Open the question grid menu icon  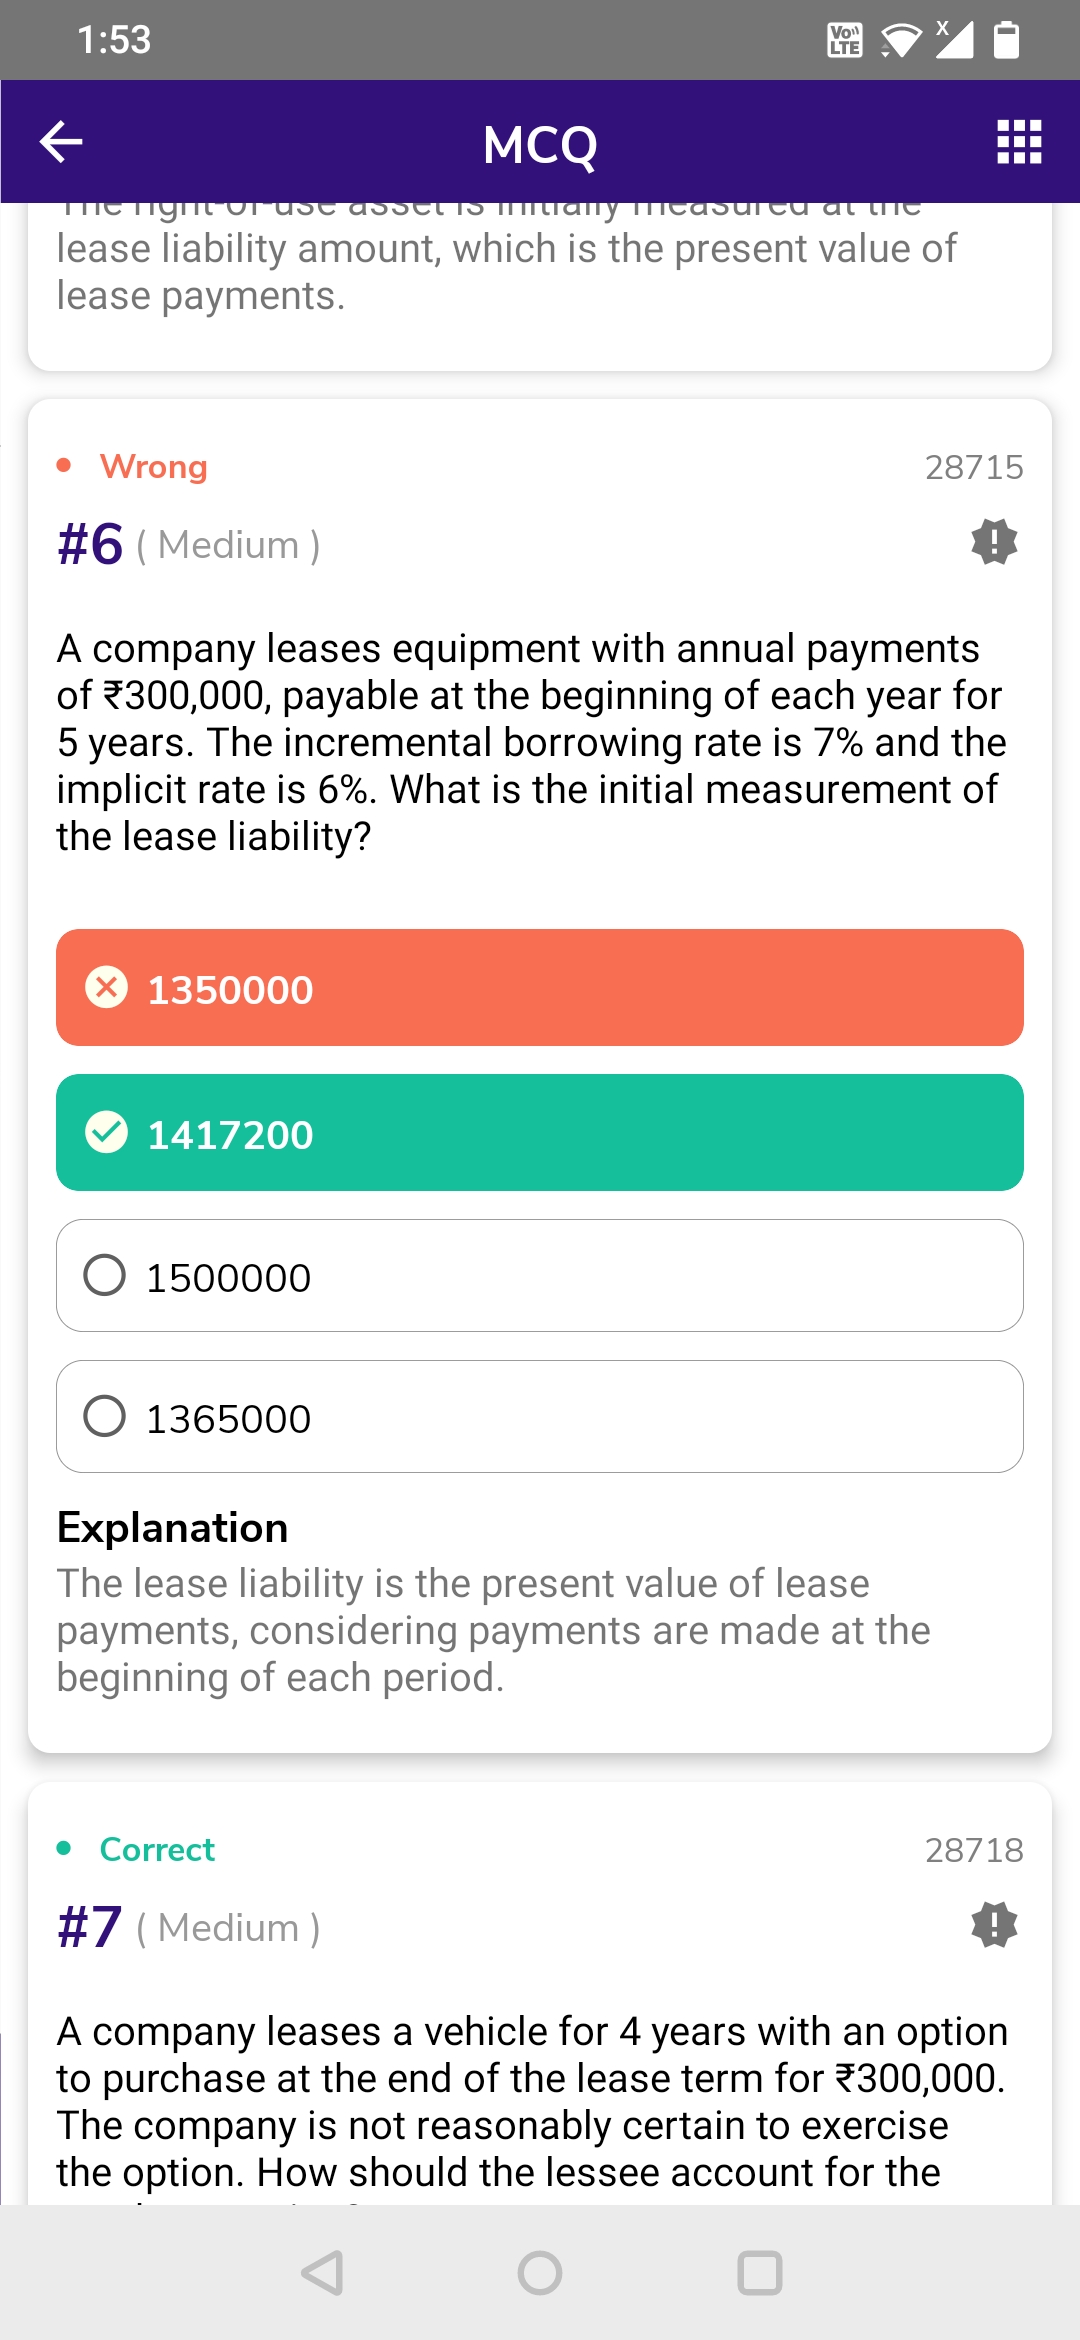[1019, 142]
